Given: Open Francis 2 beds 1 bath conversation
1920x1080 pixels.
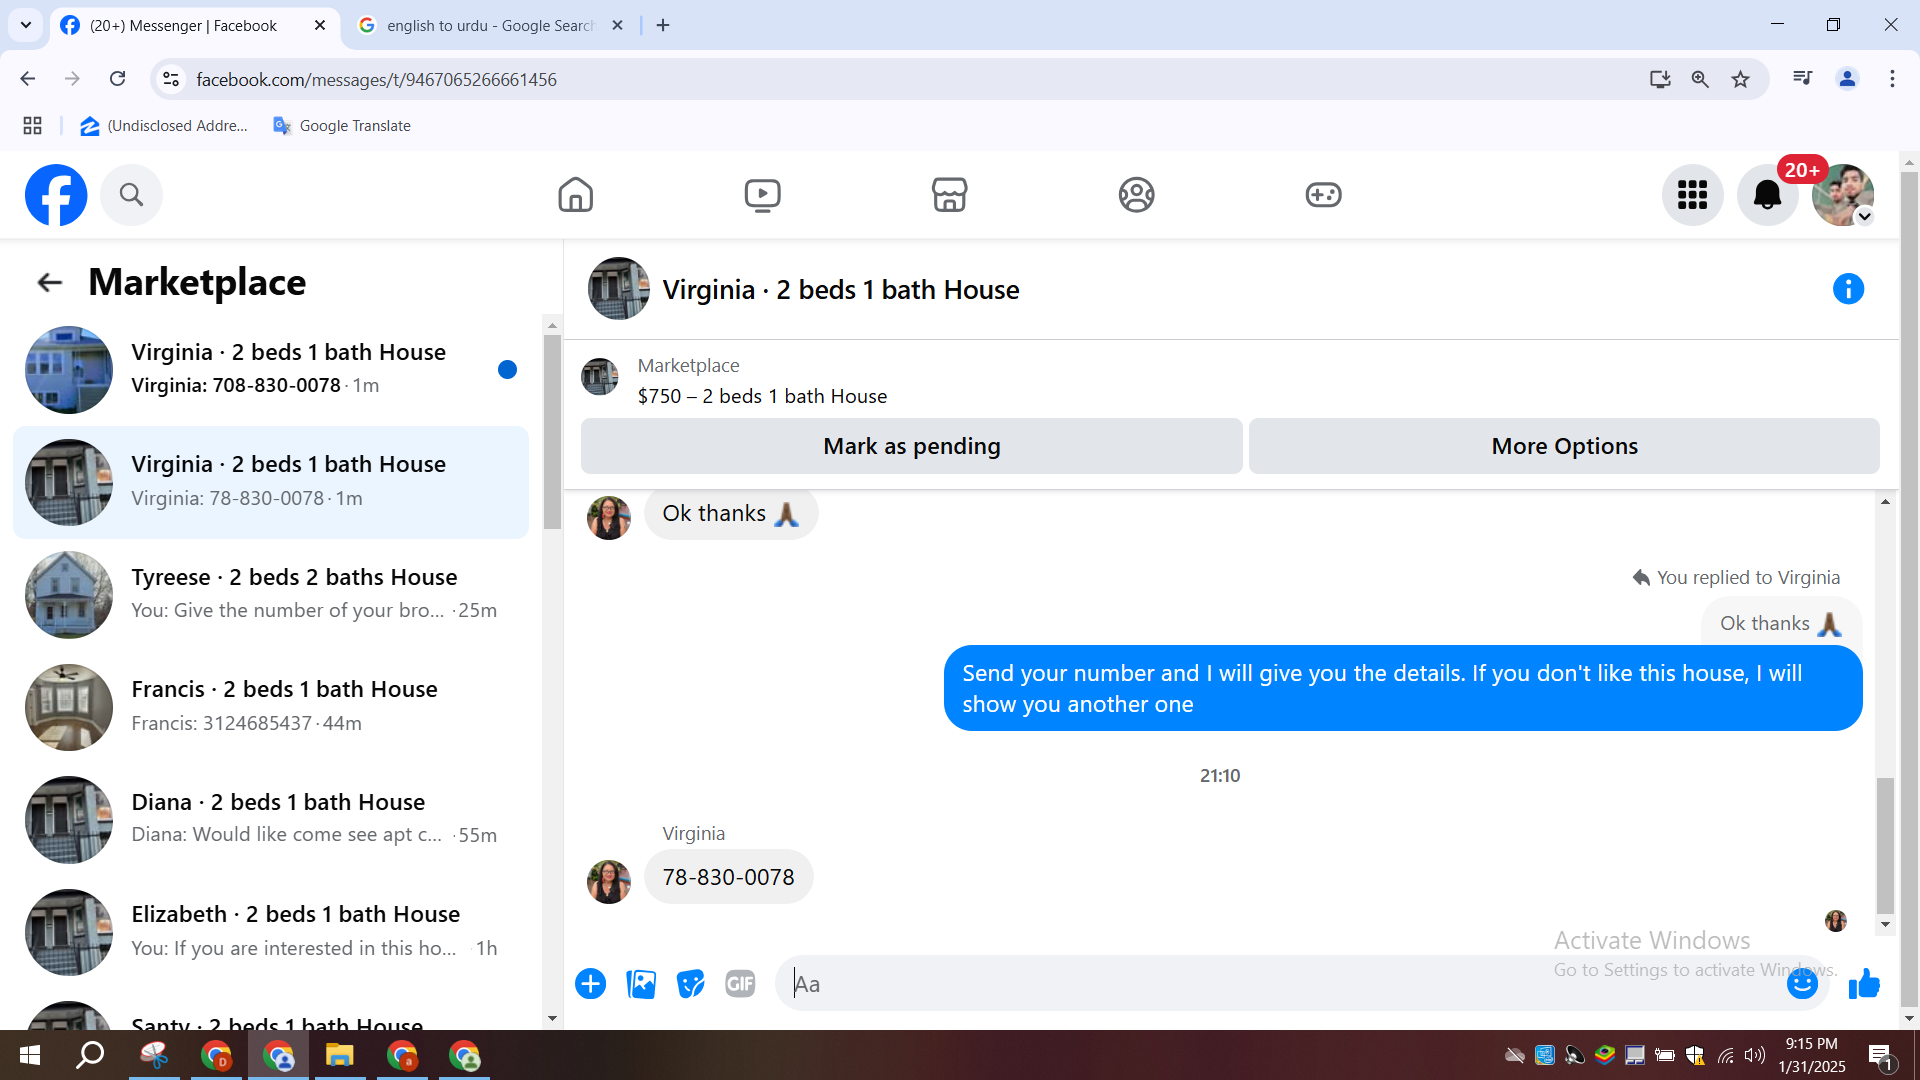Looking at the screenshot, I should (x=271, y=707).
